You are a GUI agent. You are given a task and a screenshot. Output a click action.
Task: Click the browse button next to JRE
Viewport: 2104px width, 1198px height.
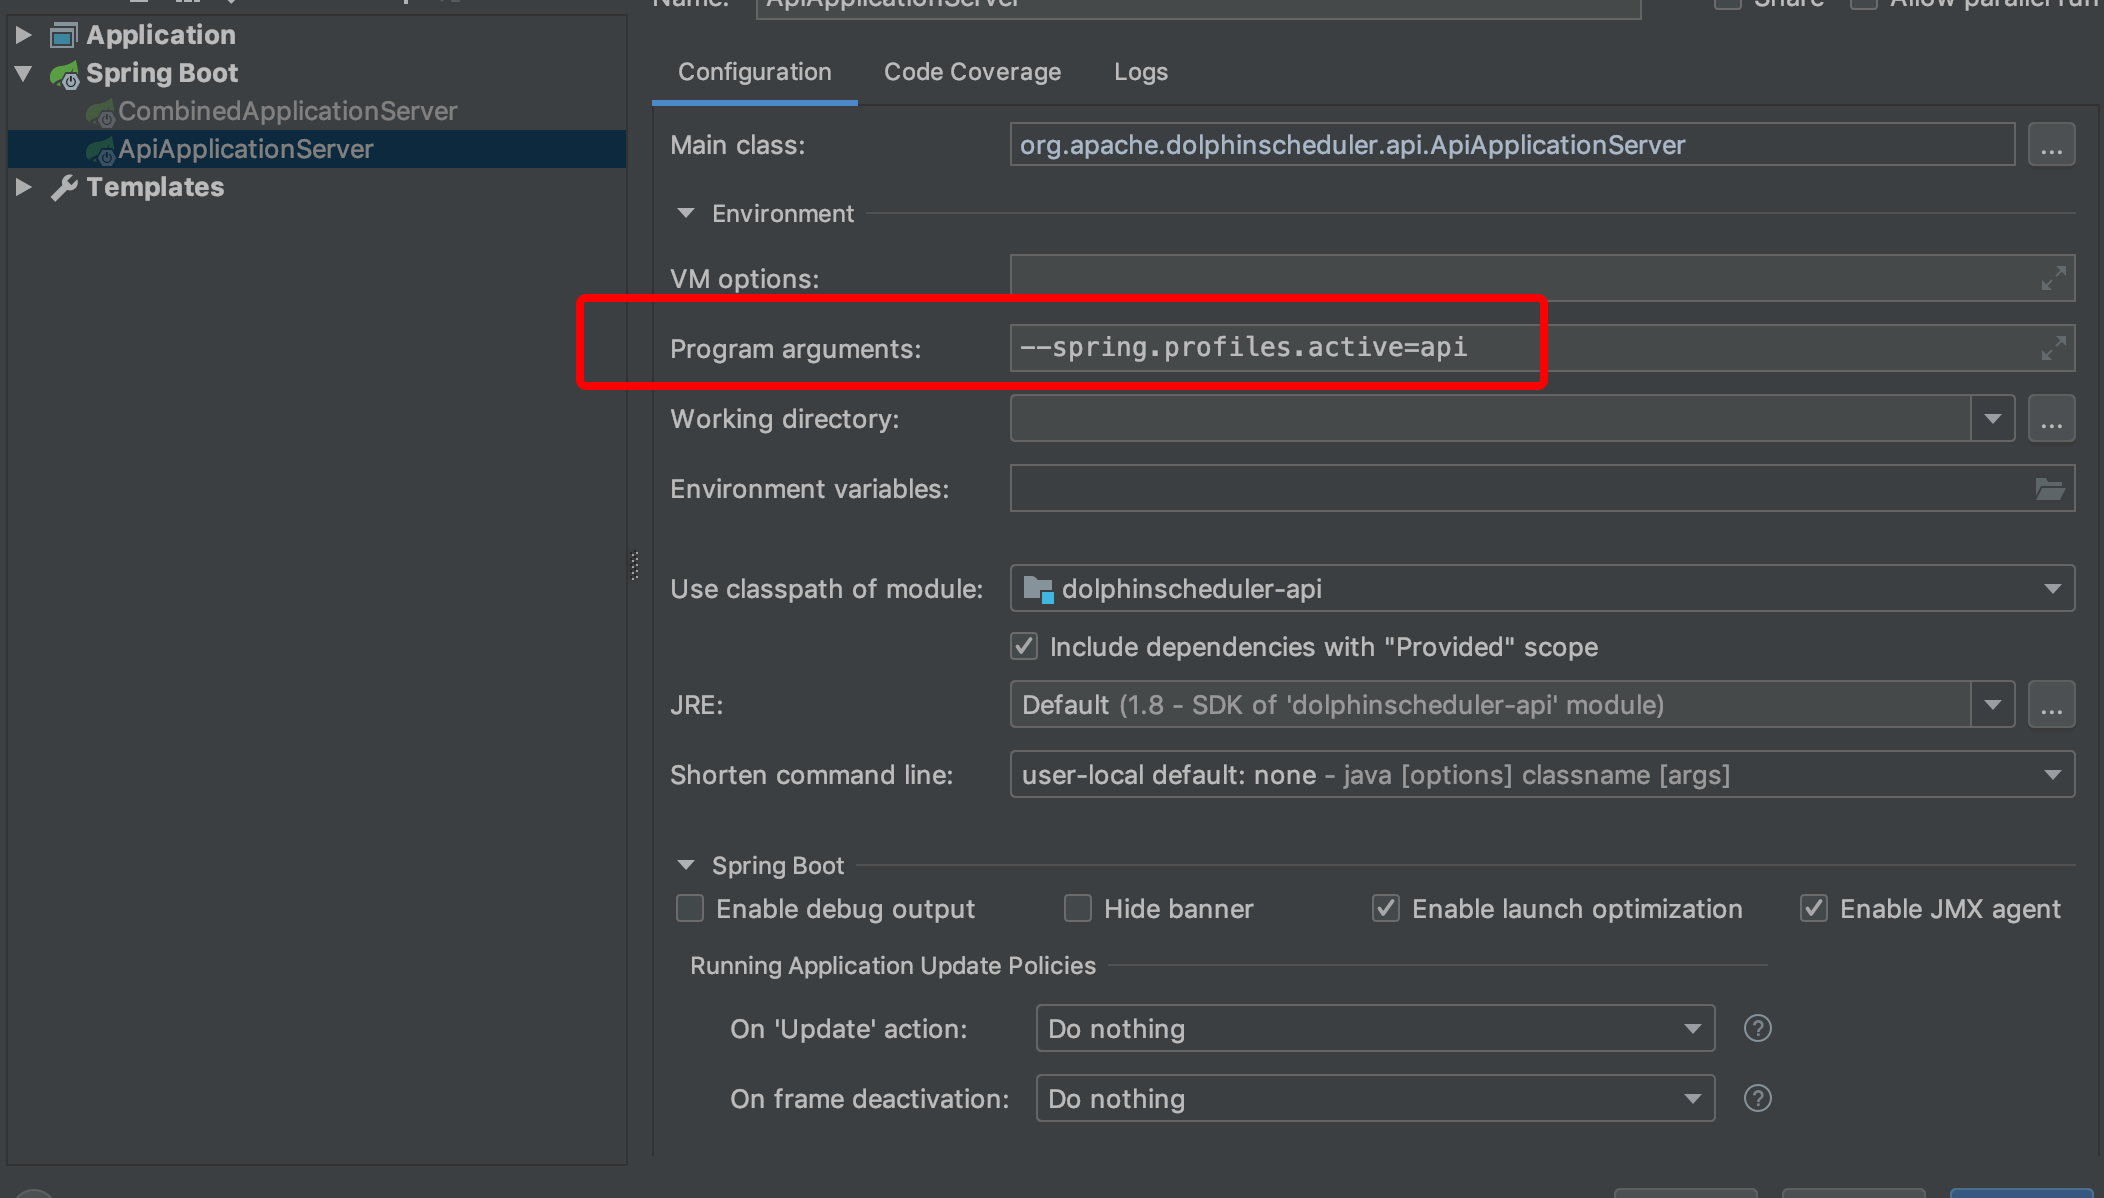2051,705
